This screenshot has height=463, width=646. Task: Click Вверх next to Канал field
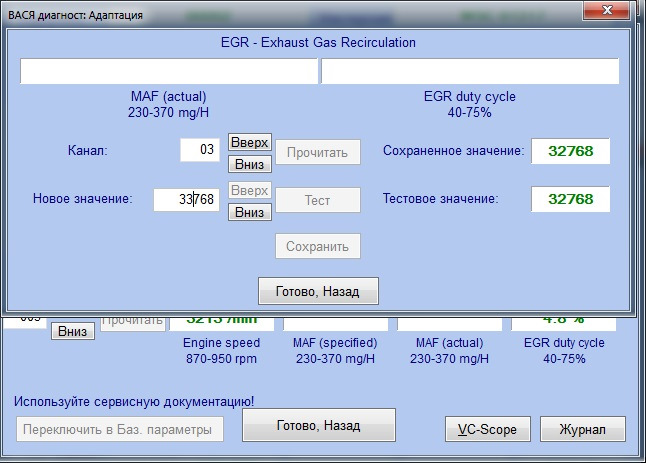[x=250, y=142]
